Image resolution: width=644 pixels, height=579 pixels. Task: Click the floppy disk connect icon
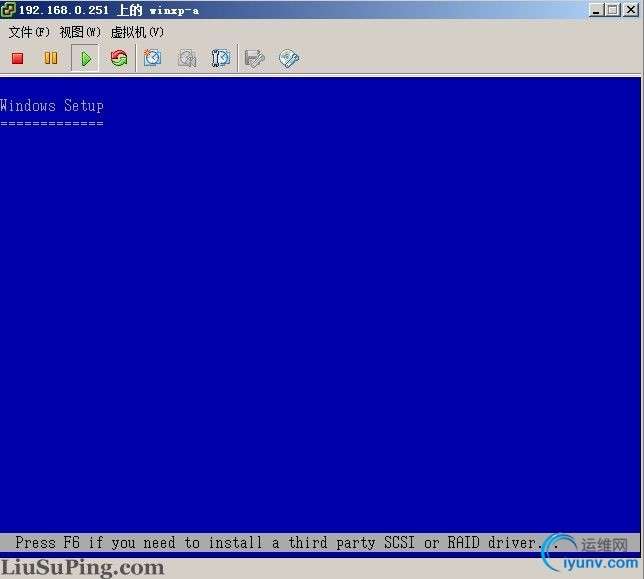click(x=255, y=58)
